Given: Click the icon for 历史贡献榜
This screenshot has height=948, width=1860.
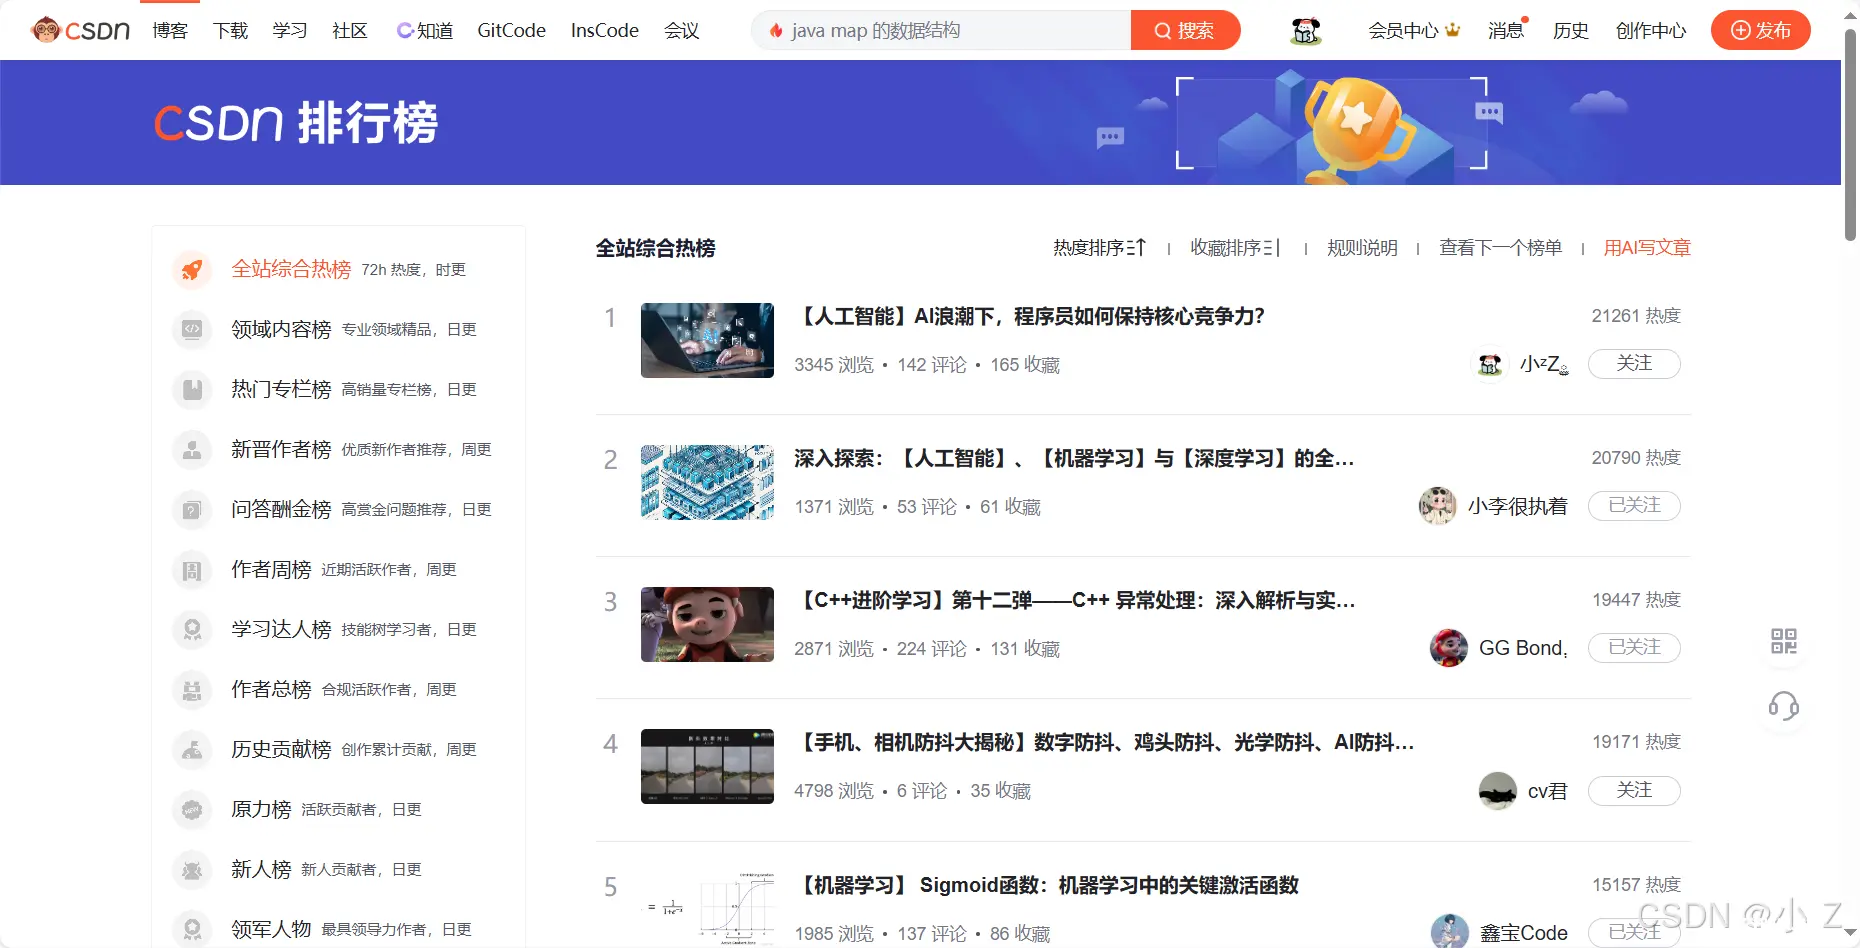Looking at the screenshot, I should point(192,749).
